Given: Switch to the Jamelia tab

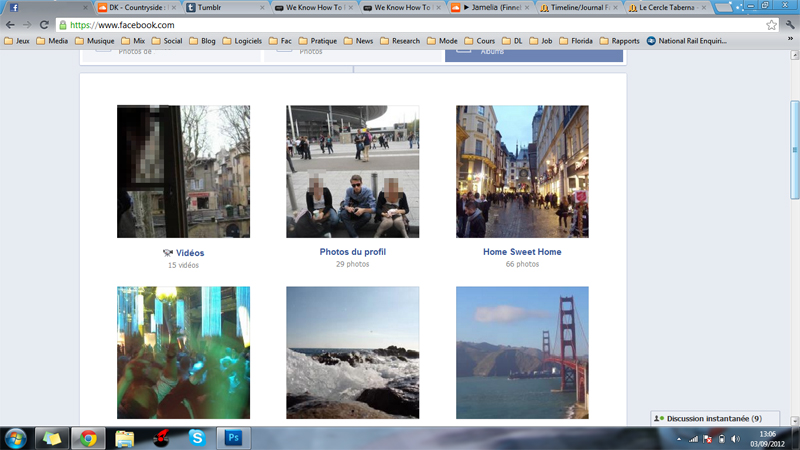Looking at the screenshot, I should coord(490,8).
